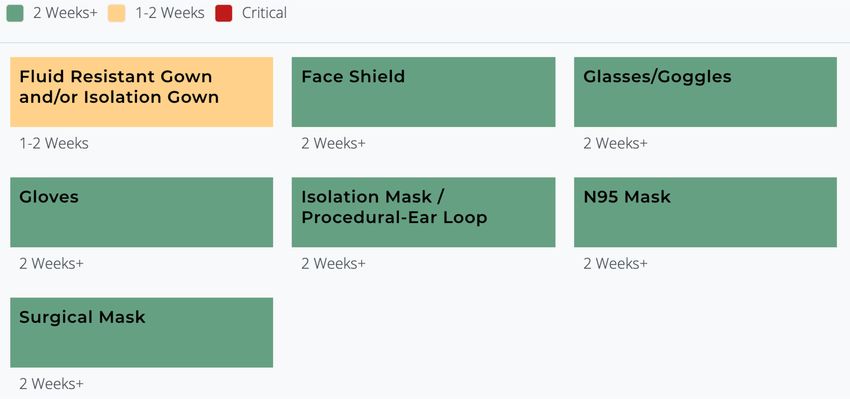The image size is (850, 399).
Task: Click 2 Weeks+ status under Glasses/Goggles
Action: point(615,144)
